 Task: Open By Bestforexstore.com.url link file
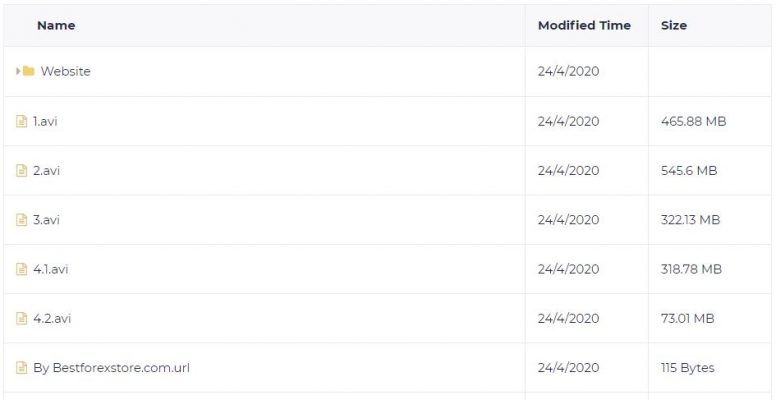111,368
